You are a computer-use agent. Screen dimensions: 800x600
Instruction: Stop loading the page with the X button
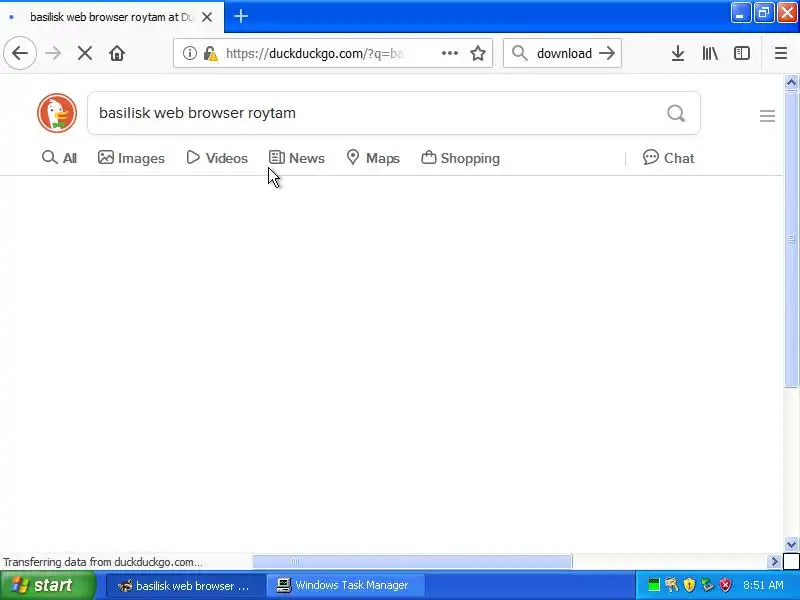85,53
